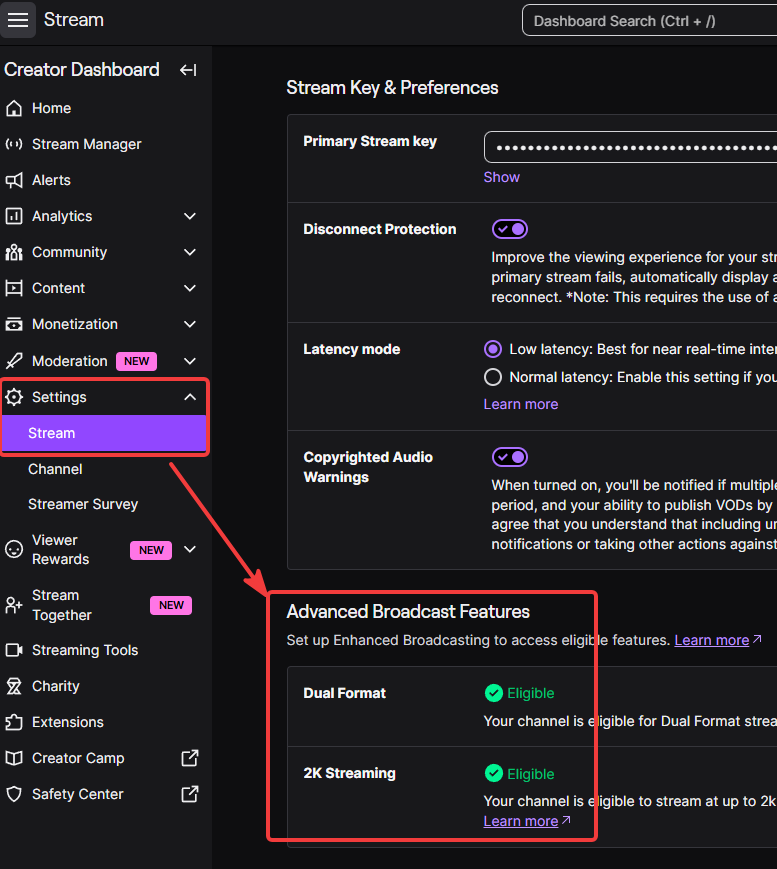
Task: Click the Alerts megaphone icon
Action: pos(14,180)
